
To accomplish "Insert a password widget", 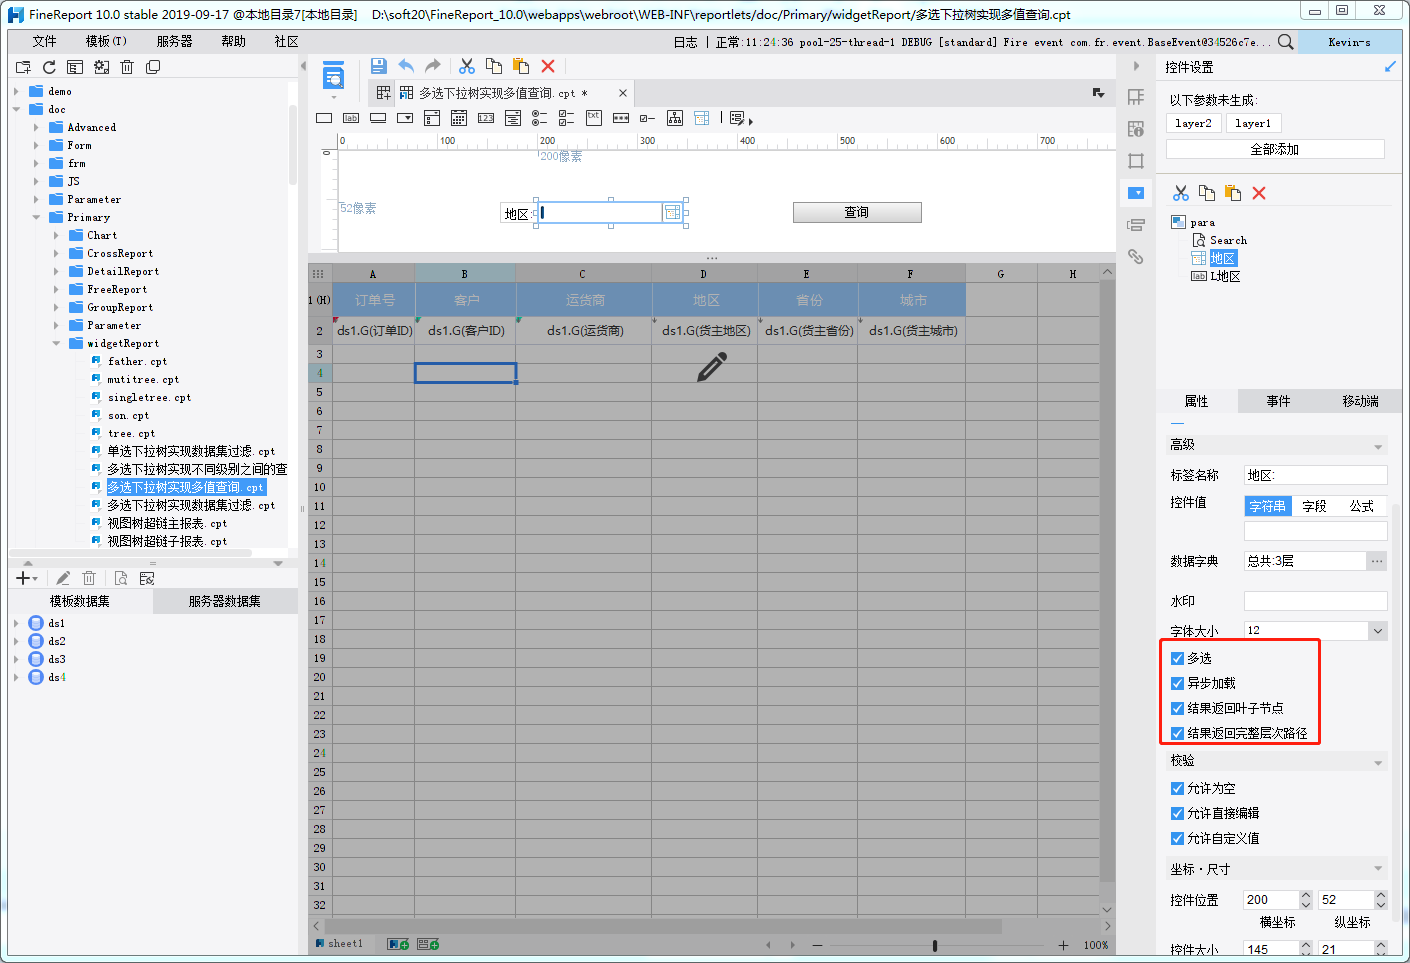I will point(621,118).
